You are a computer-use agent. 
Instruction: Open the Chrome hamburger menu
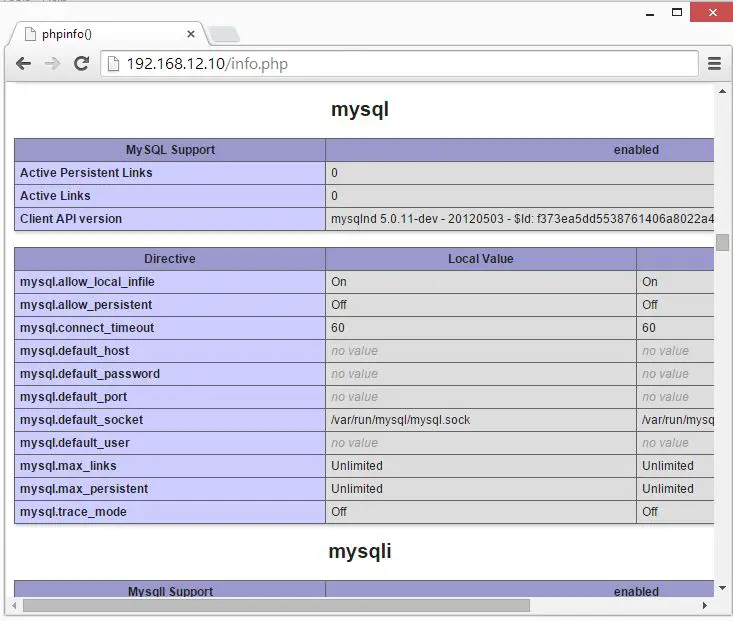click(714, 64)
